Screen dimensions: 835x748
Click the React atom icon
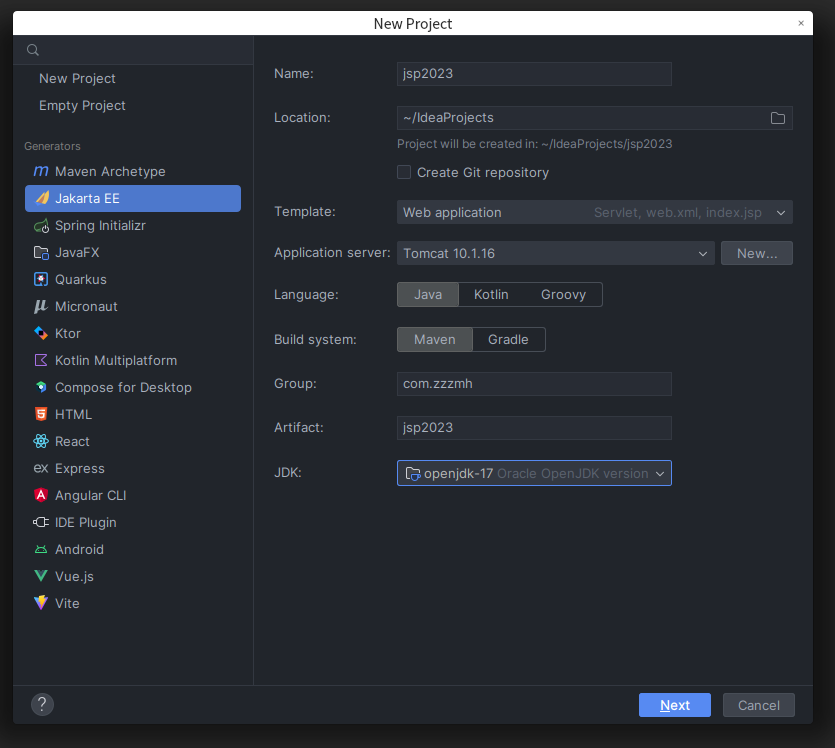[x=41, y=442]
